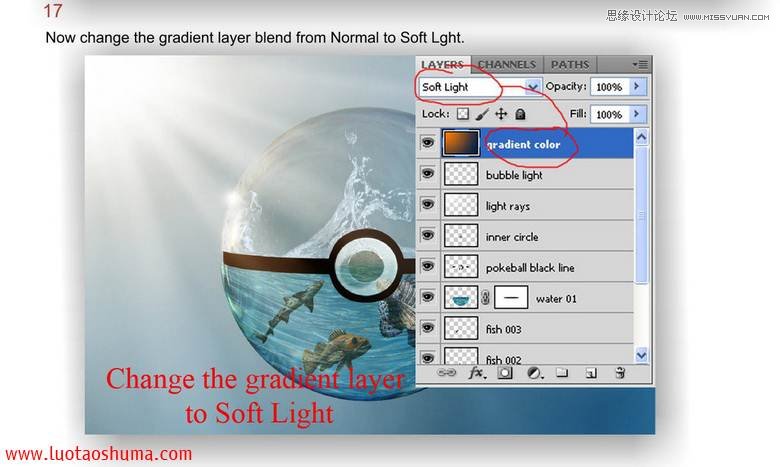Screen dimensions: 780x467
Task: Hide the fish 002 layer
Action: coord(428,357)
